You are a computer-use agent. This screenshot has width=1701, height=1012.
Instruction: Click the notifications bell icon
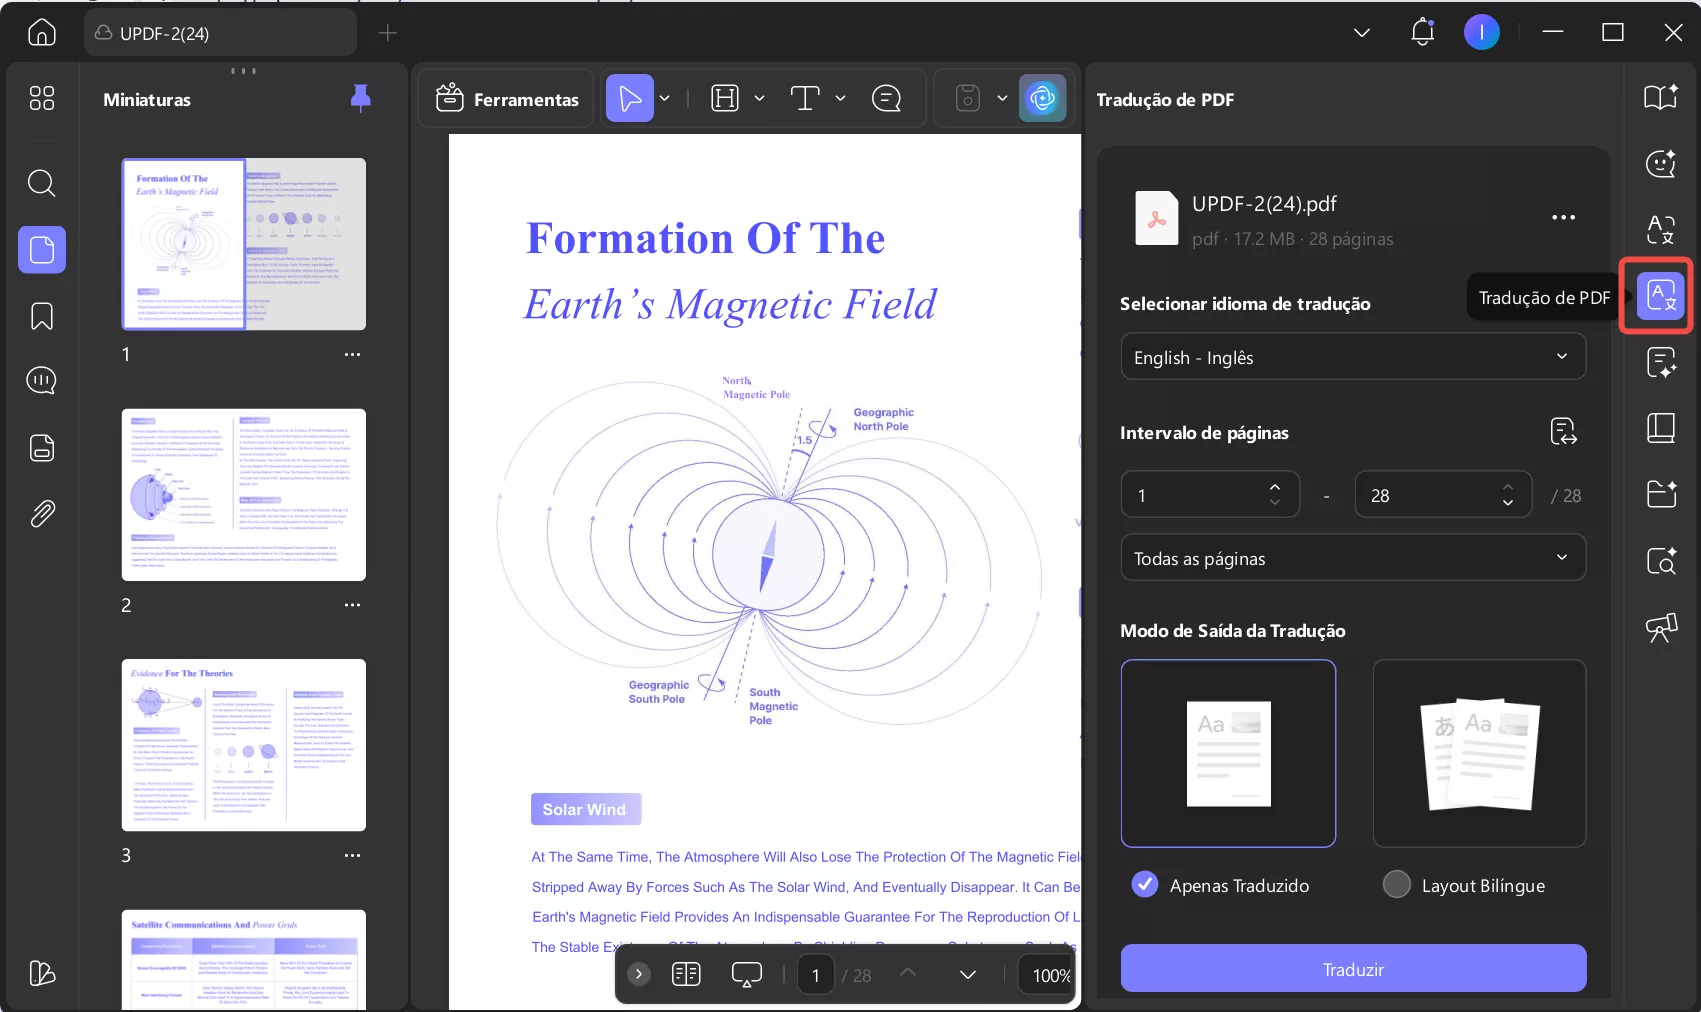tap(1422, 32)
